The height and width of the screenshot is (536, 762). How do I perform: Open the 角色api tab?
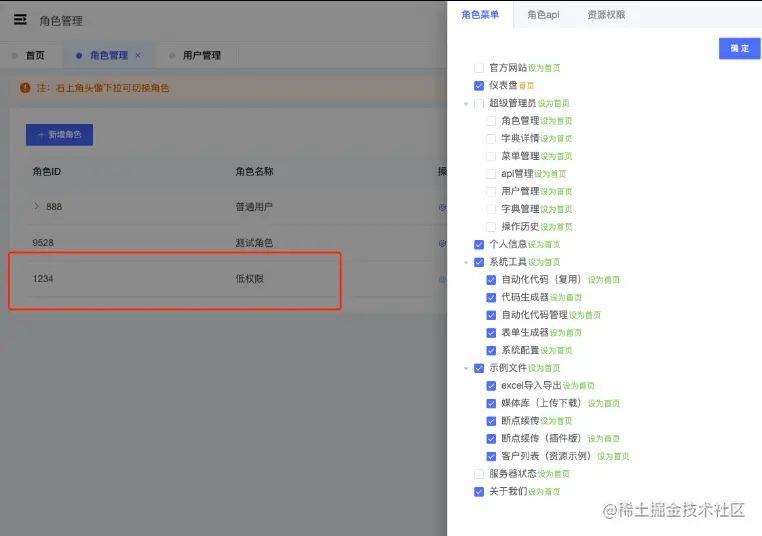pyautogui.click(x=543, y=15)
